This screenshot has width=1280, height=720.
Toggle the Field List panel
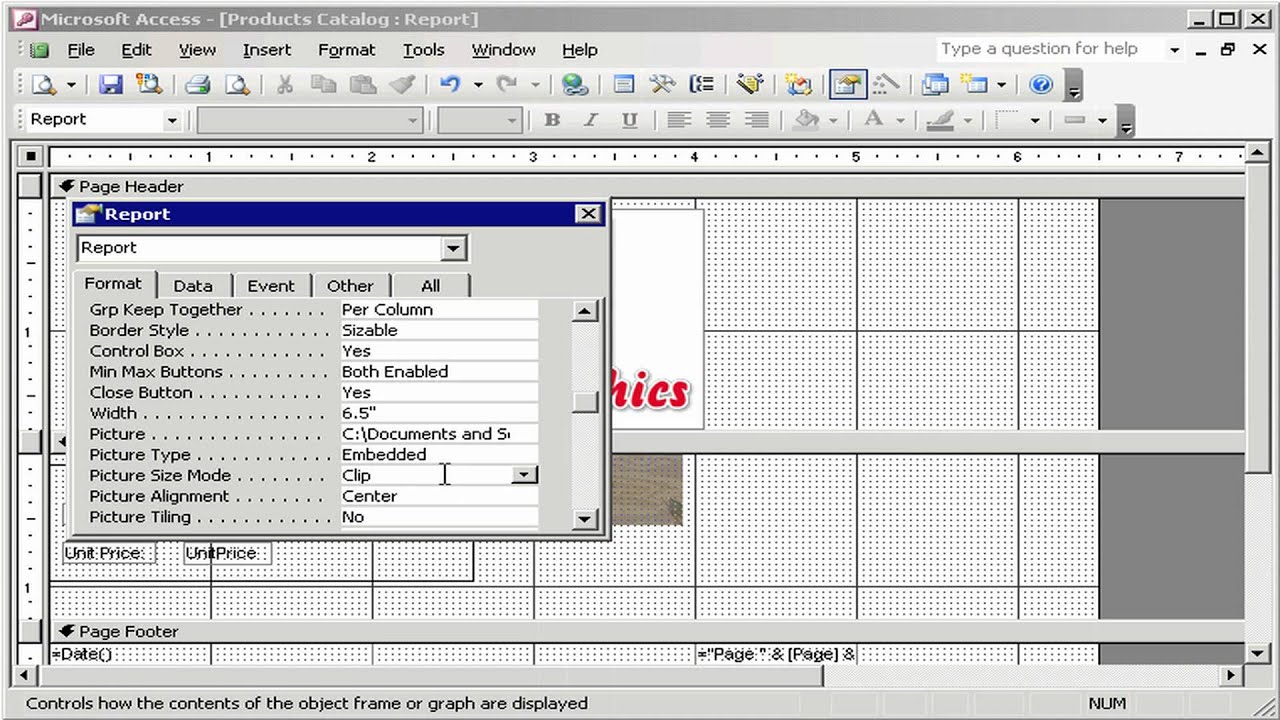623,85
